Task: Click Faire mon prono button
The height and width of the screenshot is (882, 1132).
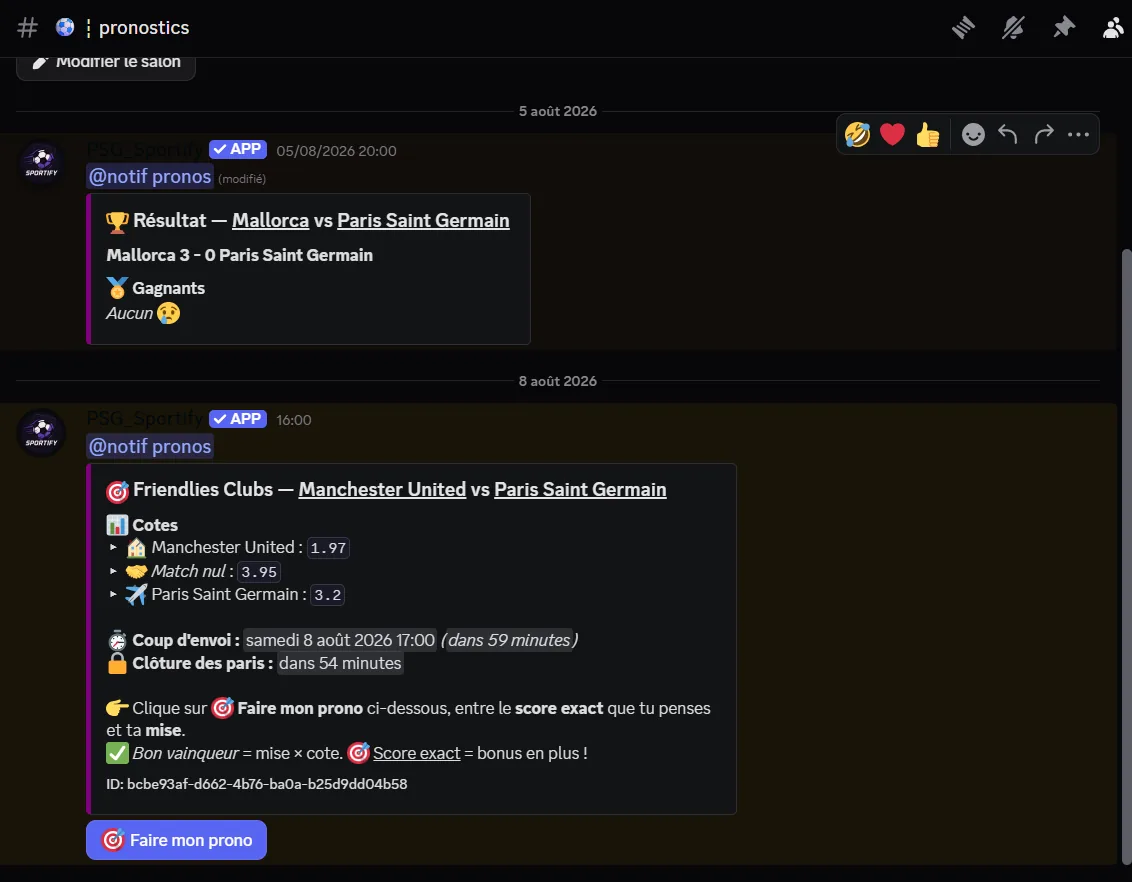Action: click(x=176, y=840)
